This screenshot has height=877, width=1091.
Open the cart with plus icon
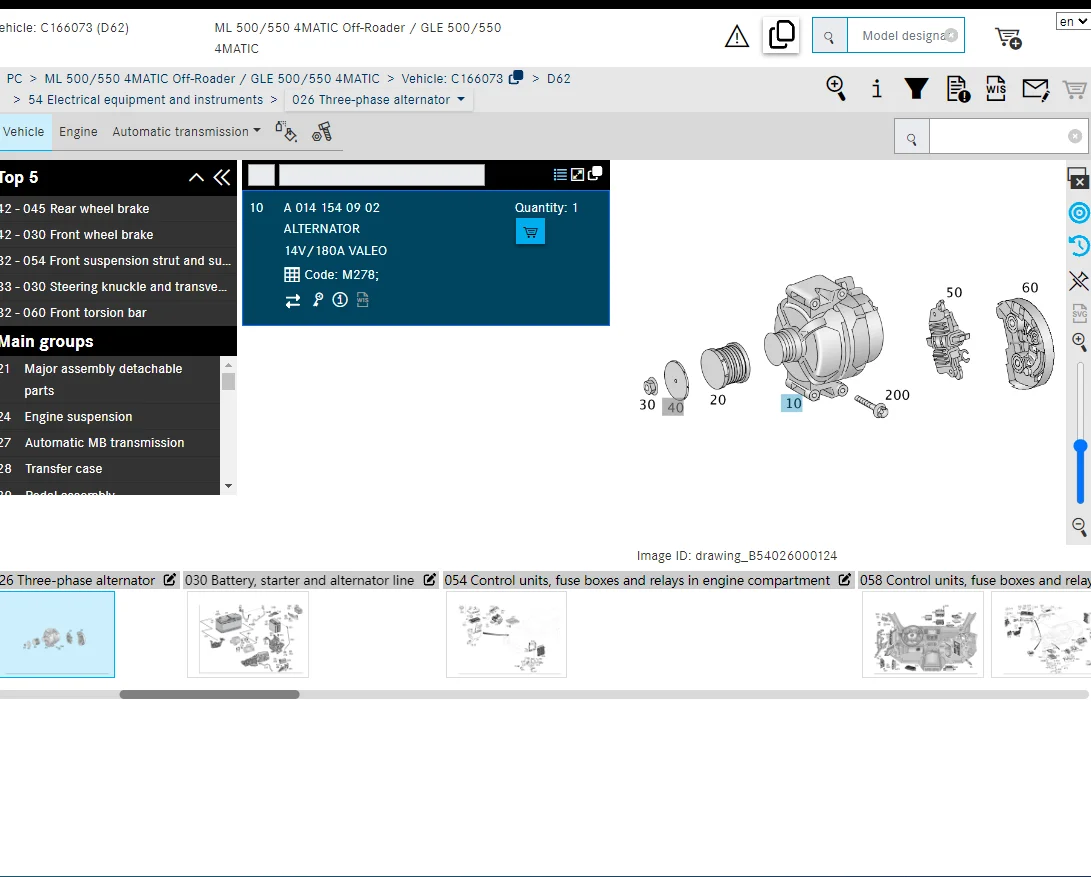(1008, 38)
